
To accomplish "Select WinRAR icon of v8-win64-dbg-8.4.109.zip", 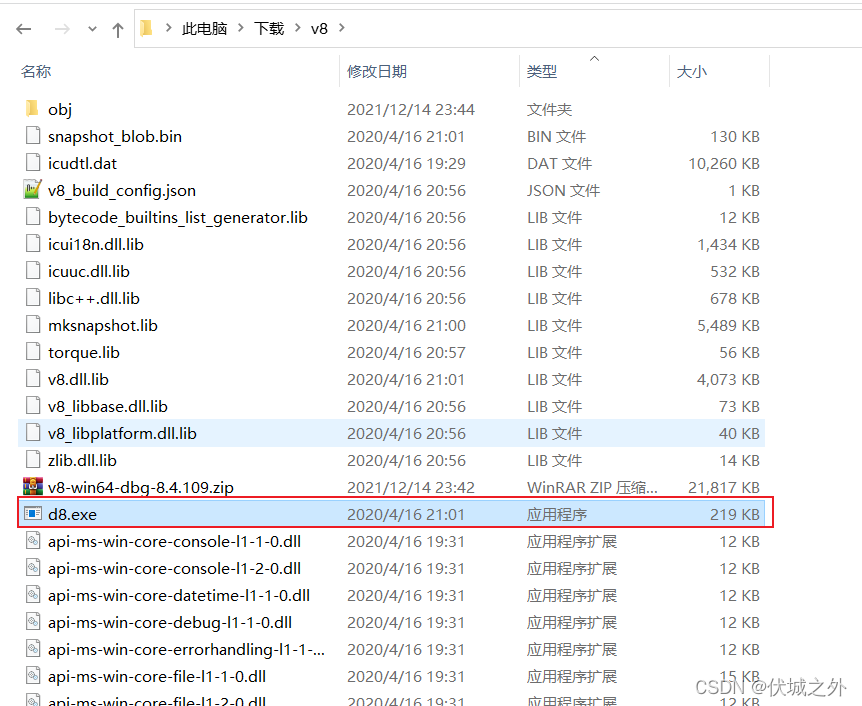I will click(x=33, y=486).
